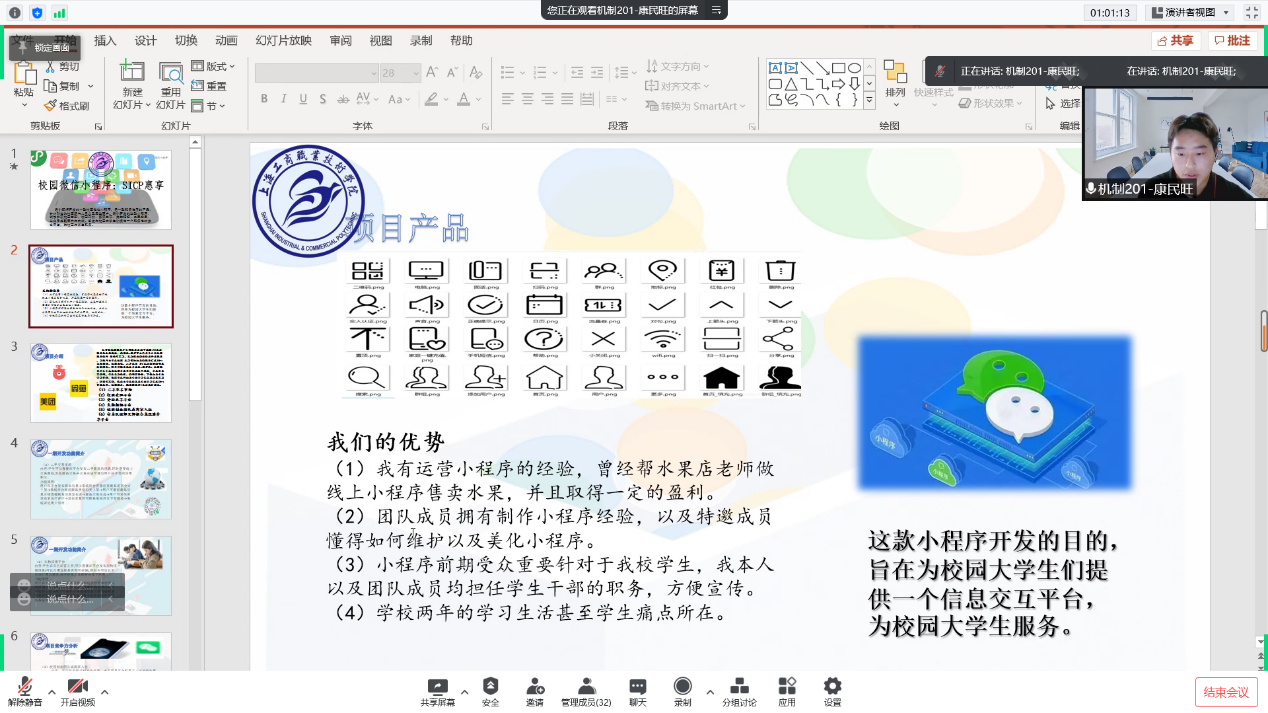Click End Meeting (结束会议) button
Image resolution: width=1268 pixels, height=713 pixels.
(x=1226, y=692)
